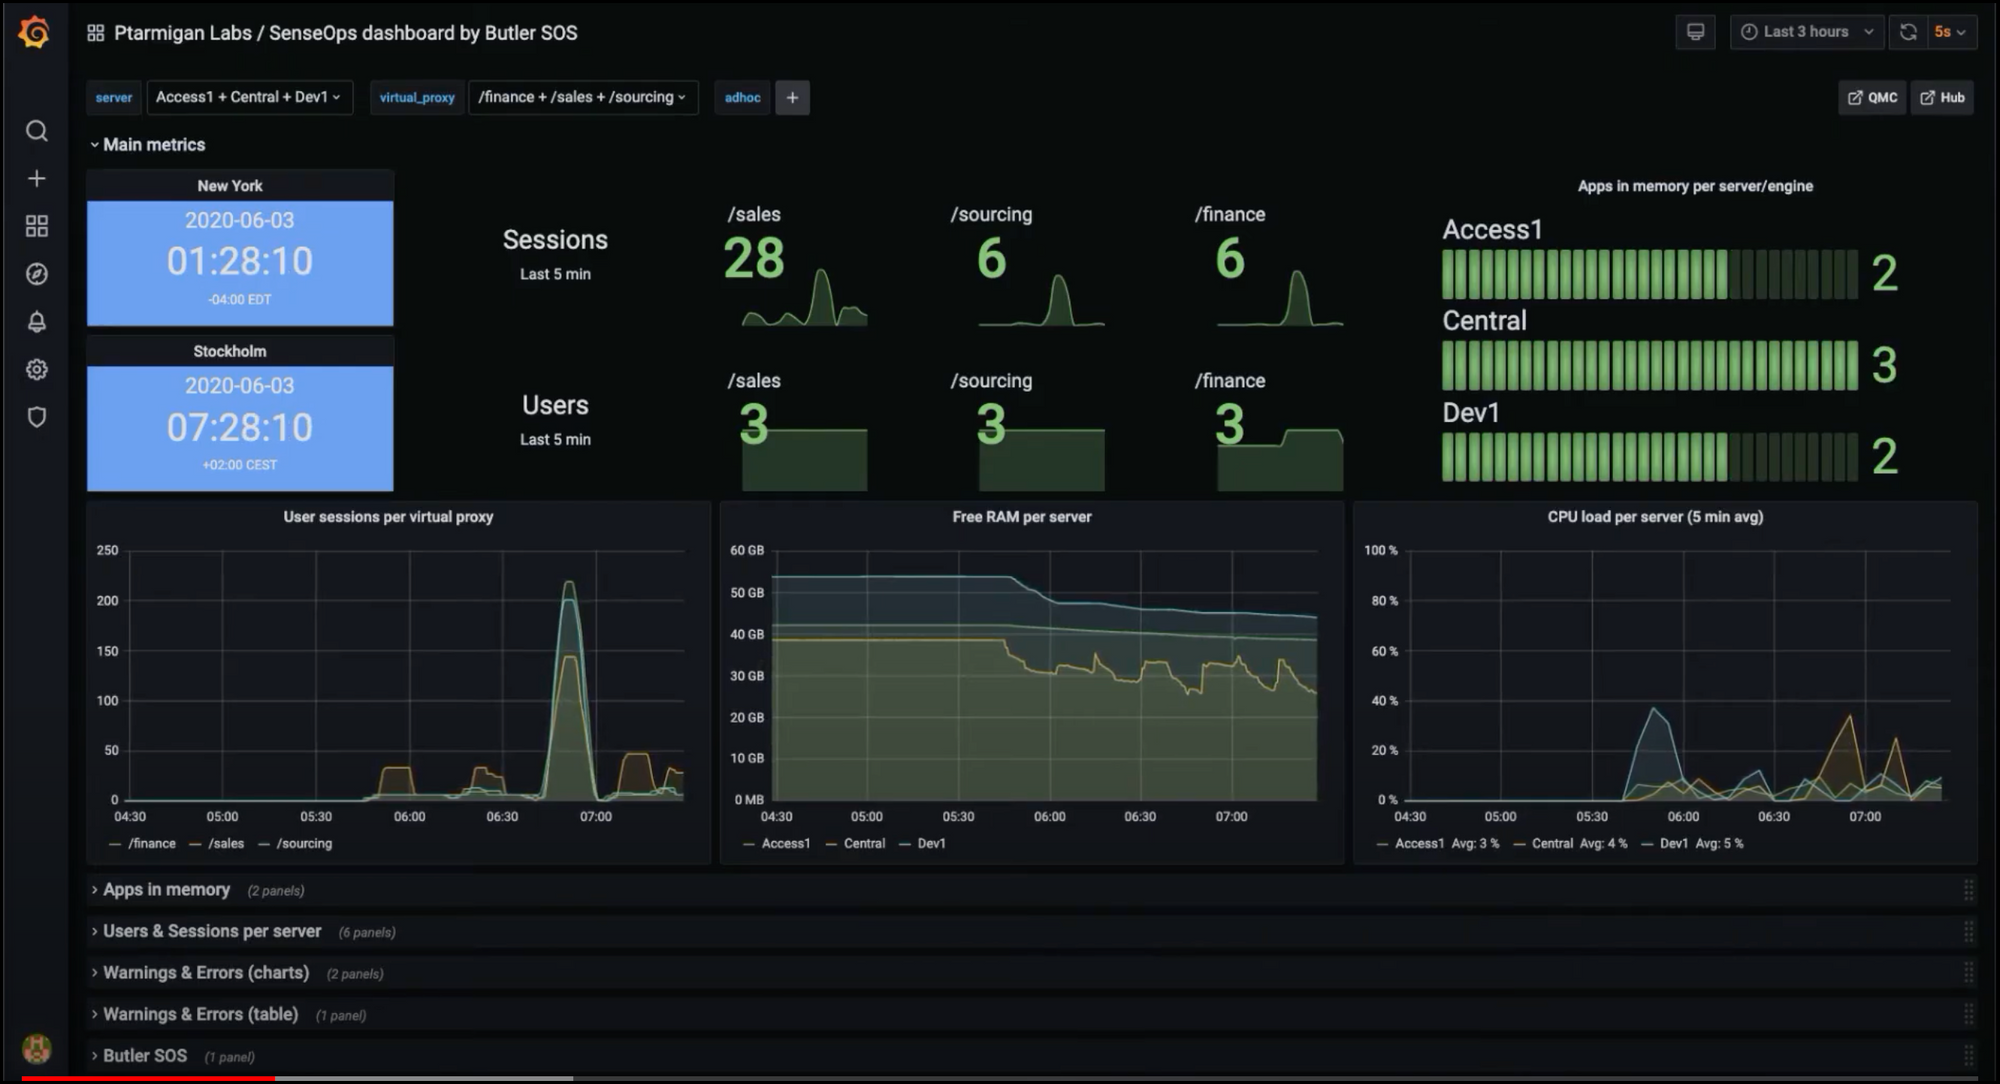Image resolution: width=2000 pixels, height=1084 pixels.
Task: Open the Hub external link
Action: 1942,97
